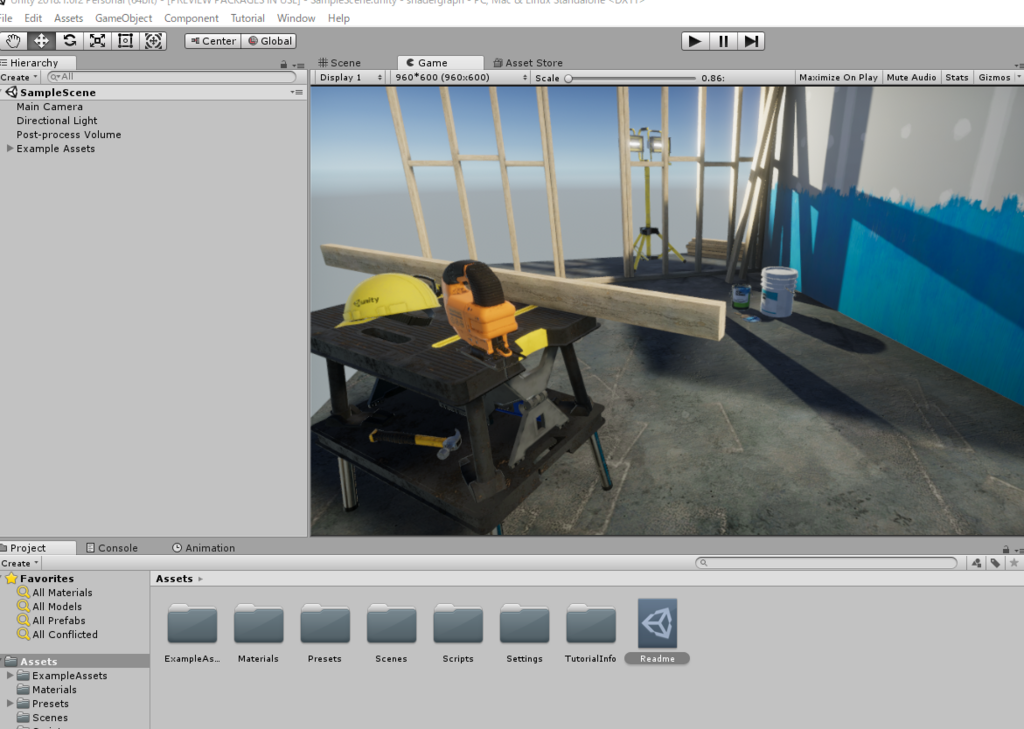
Task: Select All Conflicted favorite
Action: click(x=65, y=634)
